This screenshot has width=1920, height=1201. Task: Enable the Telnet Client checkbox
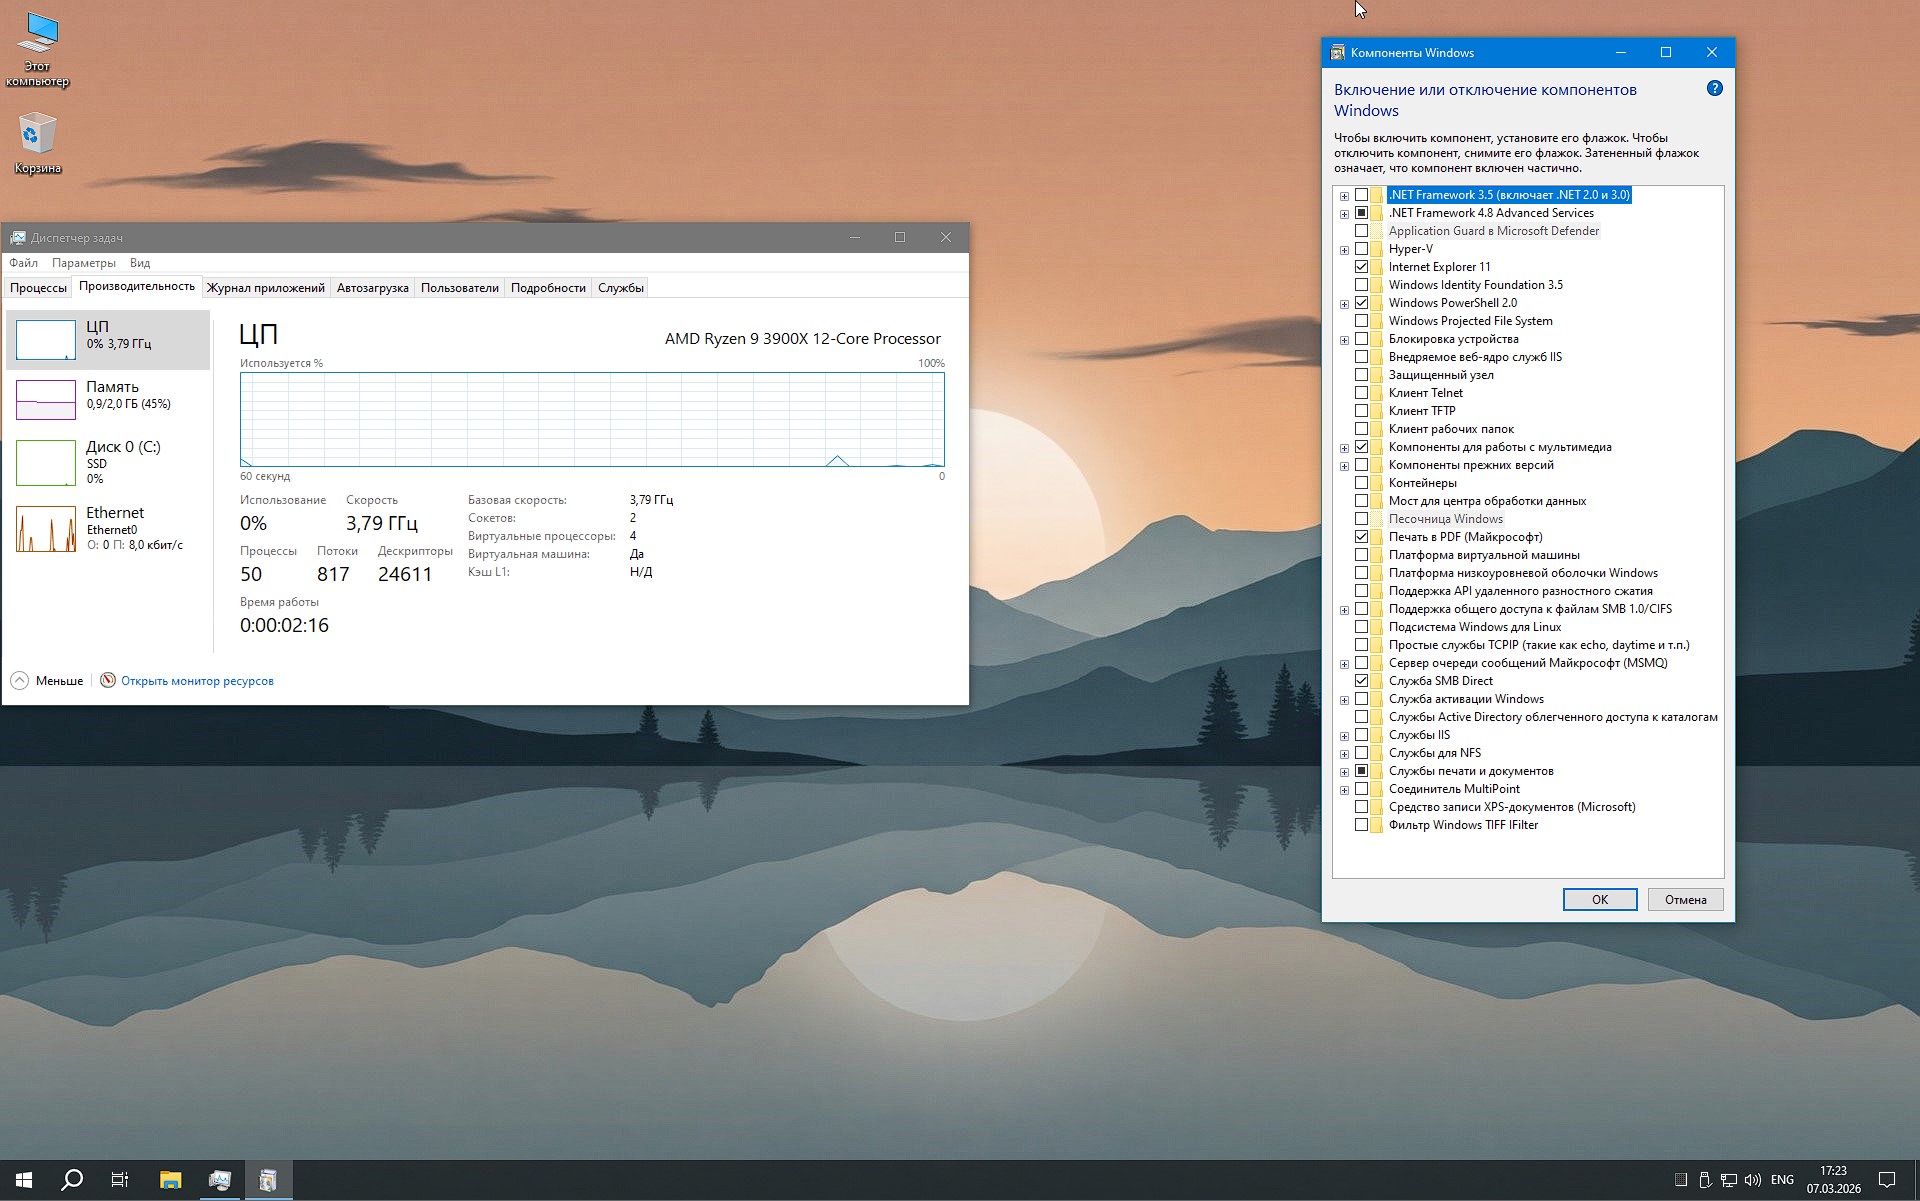(x=1361, y=393)
